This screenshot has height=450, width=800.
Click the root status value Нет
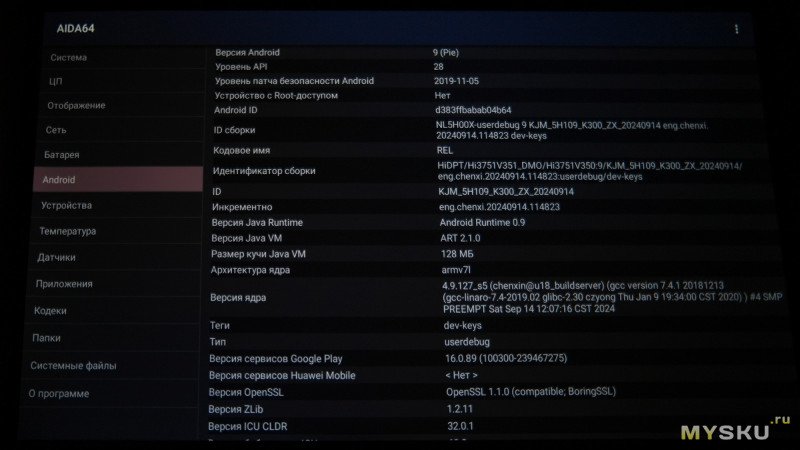[442, 95]
